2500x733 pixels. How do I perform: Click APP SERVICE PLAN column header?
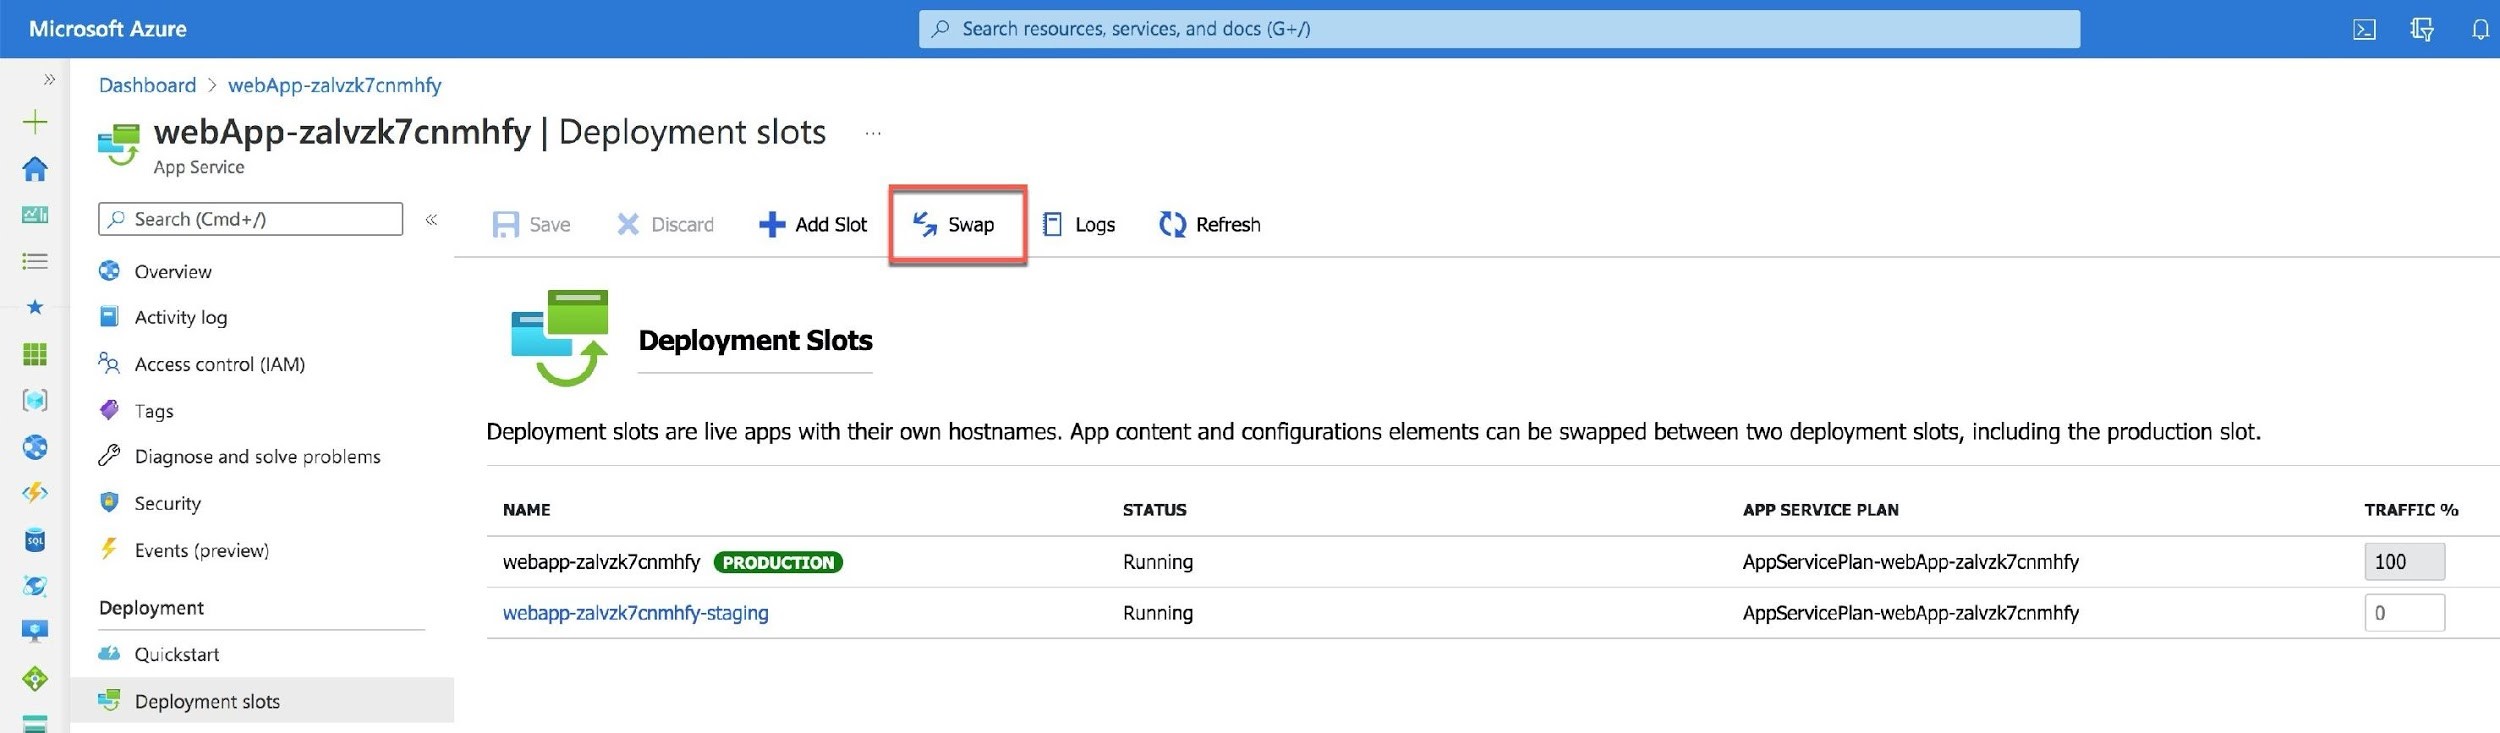point(1820,509)
